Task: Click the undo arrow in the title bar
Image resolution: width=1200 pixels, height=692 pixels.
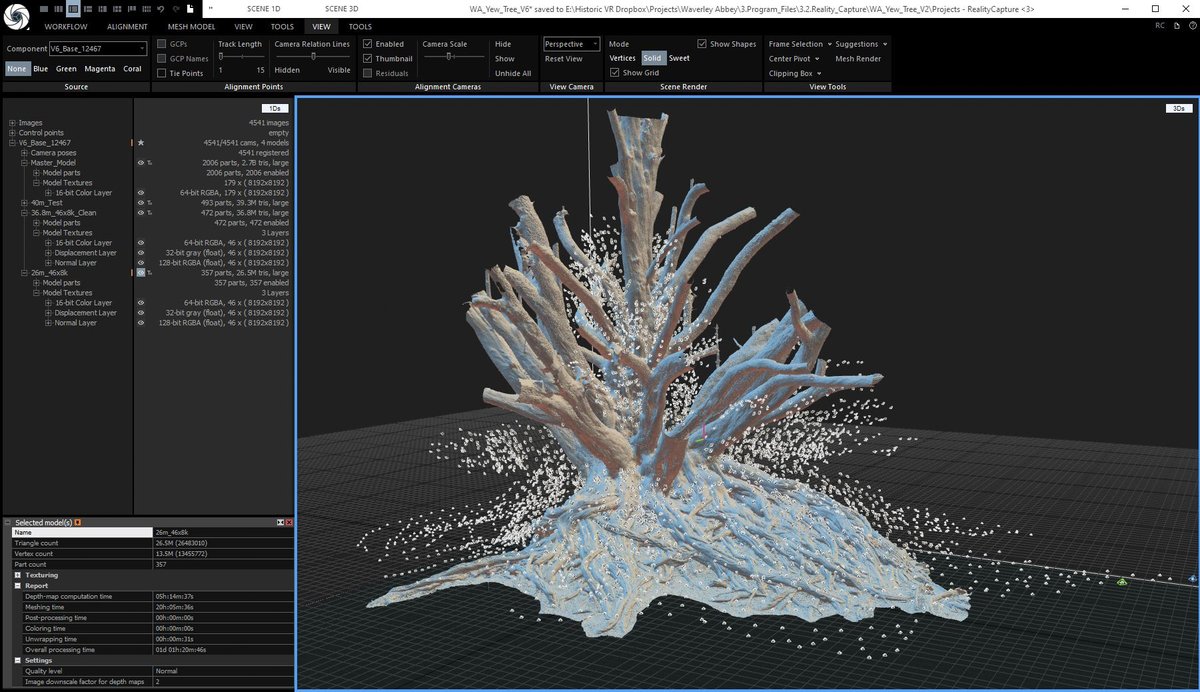Action: coord(160,8)
